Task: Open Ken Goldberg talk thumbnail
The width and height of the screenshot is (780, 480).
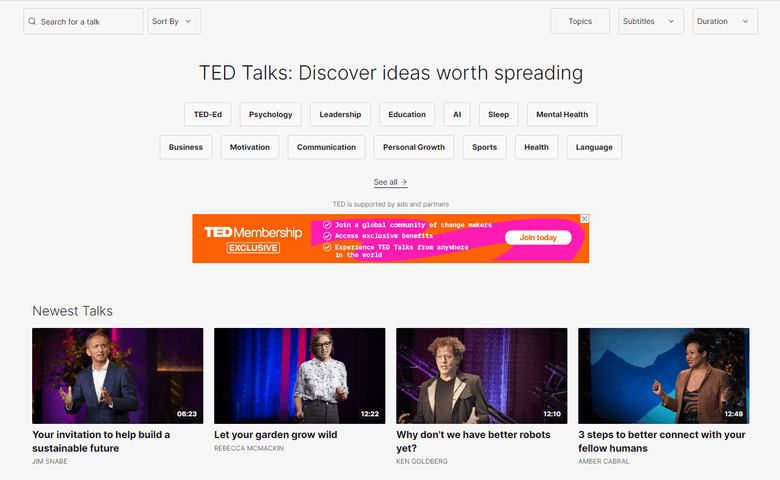Action: pyautogui.click(x=482, y=376)
